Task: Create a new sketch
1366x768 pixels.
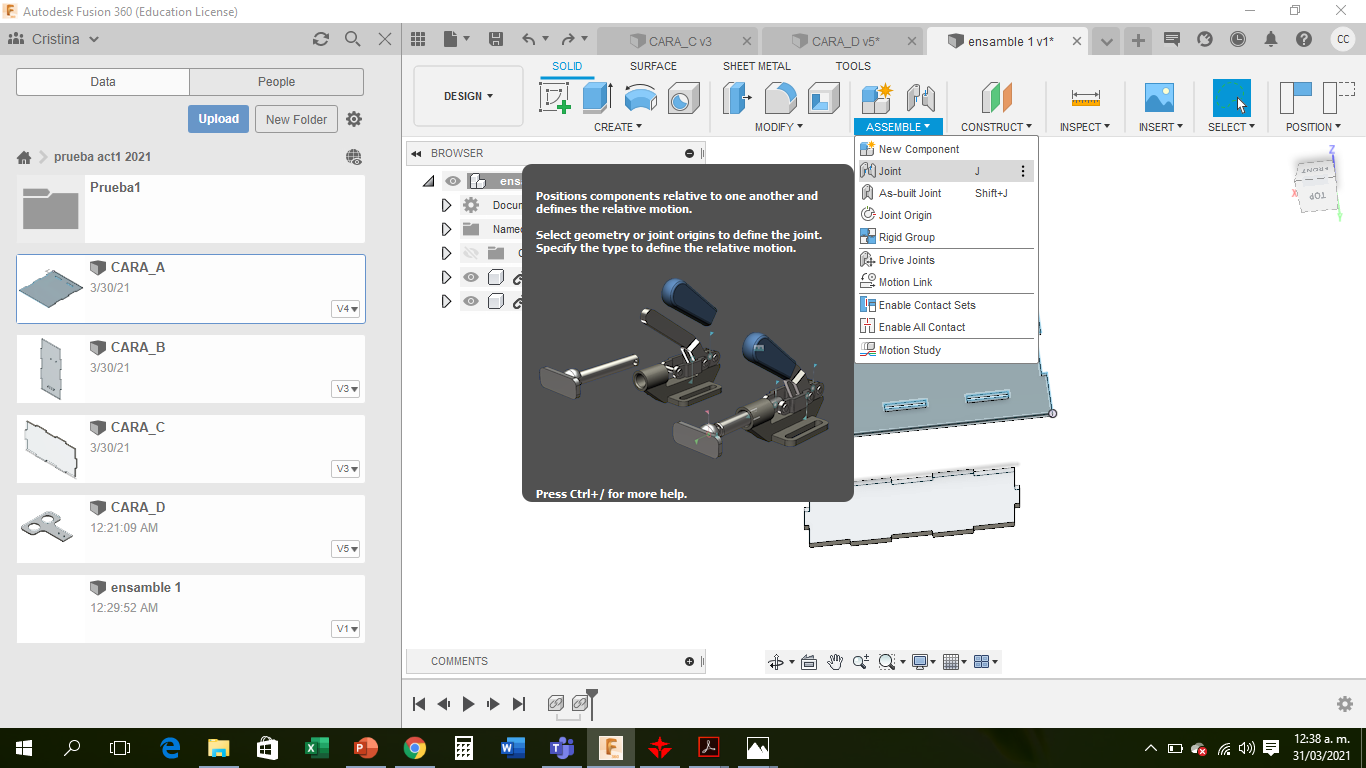Action: 555,98
